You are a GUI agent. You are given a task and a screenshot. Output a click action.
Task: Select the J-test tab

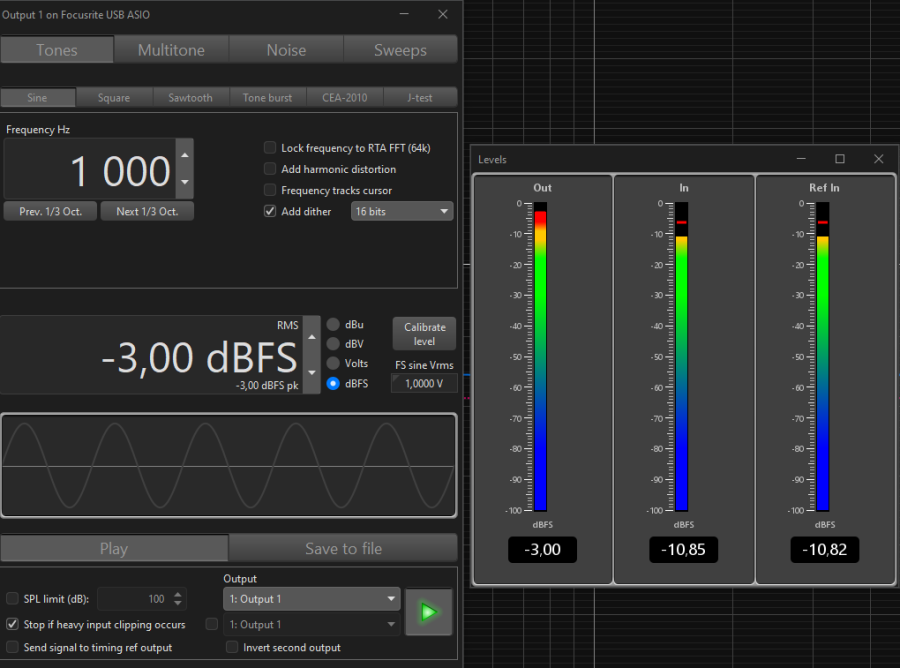[420, 98]
